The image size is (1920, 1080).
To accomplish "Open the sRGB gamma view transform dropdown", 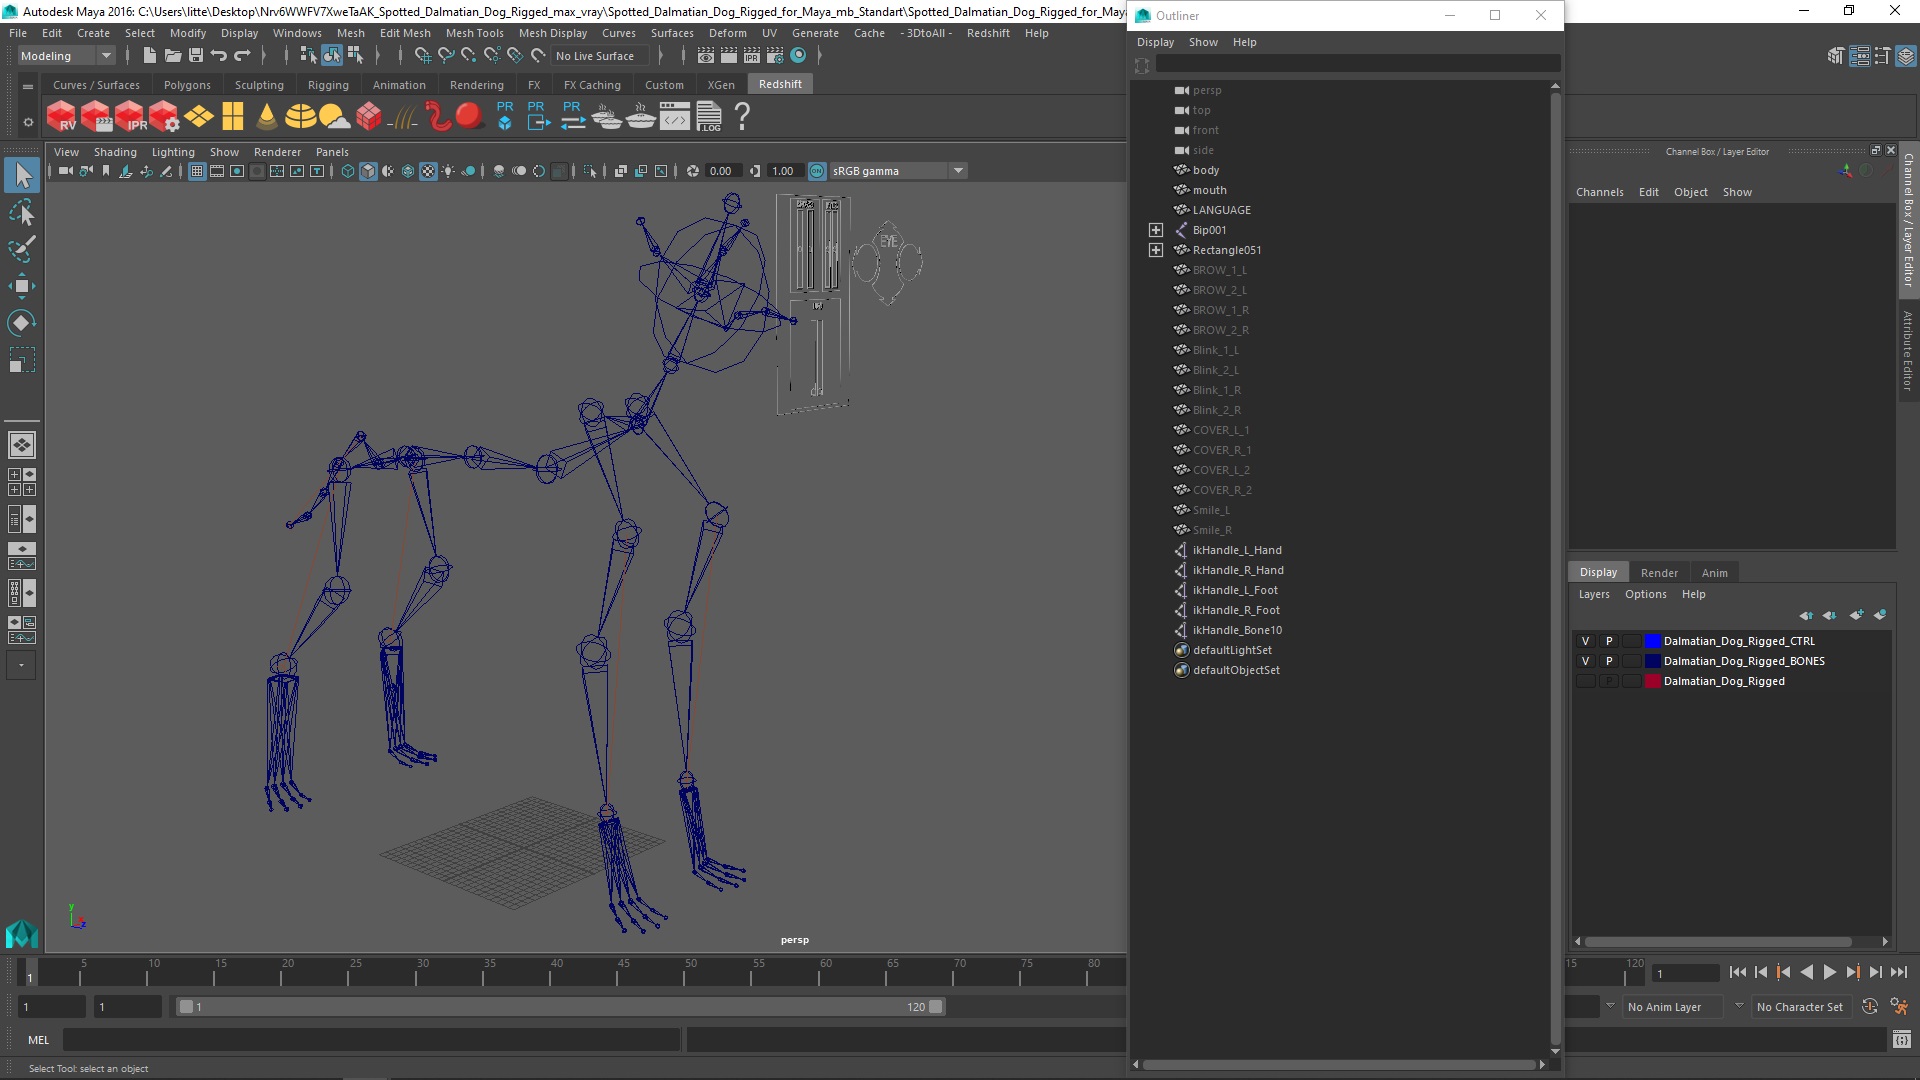I will [898, 171].
